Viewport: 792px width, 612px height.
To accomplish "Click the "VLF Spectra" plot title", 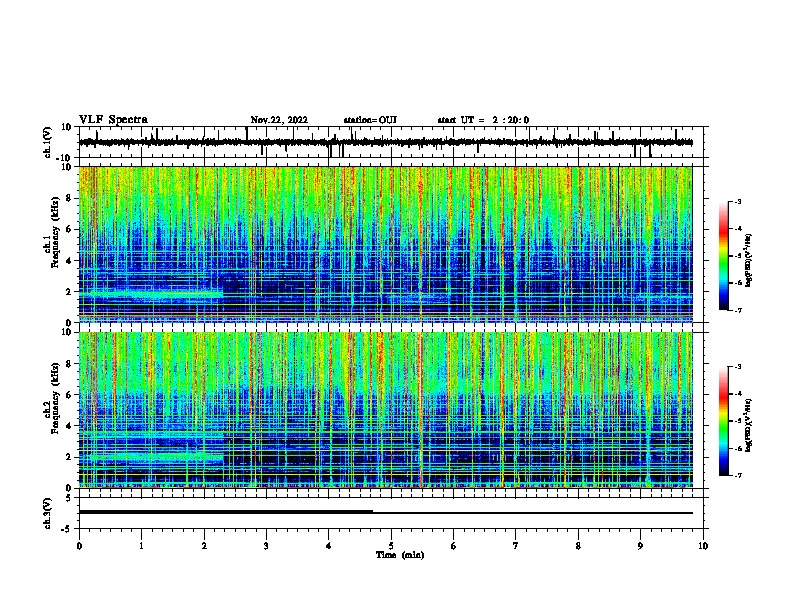I will [113, 120].
